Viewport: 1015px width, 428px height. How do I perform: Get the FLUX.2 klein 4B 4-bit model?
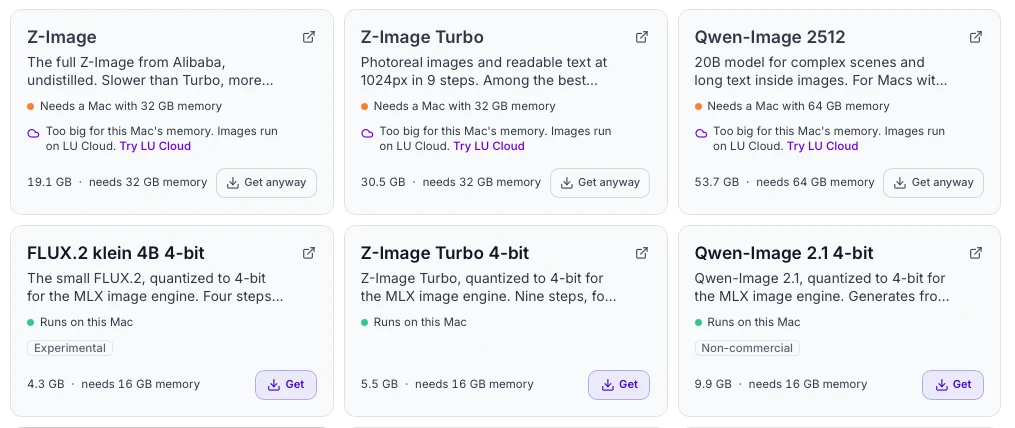tap(285, 385)
